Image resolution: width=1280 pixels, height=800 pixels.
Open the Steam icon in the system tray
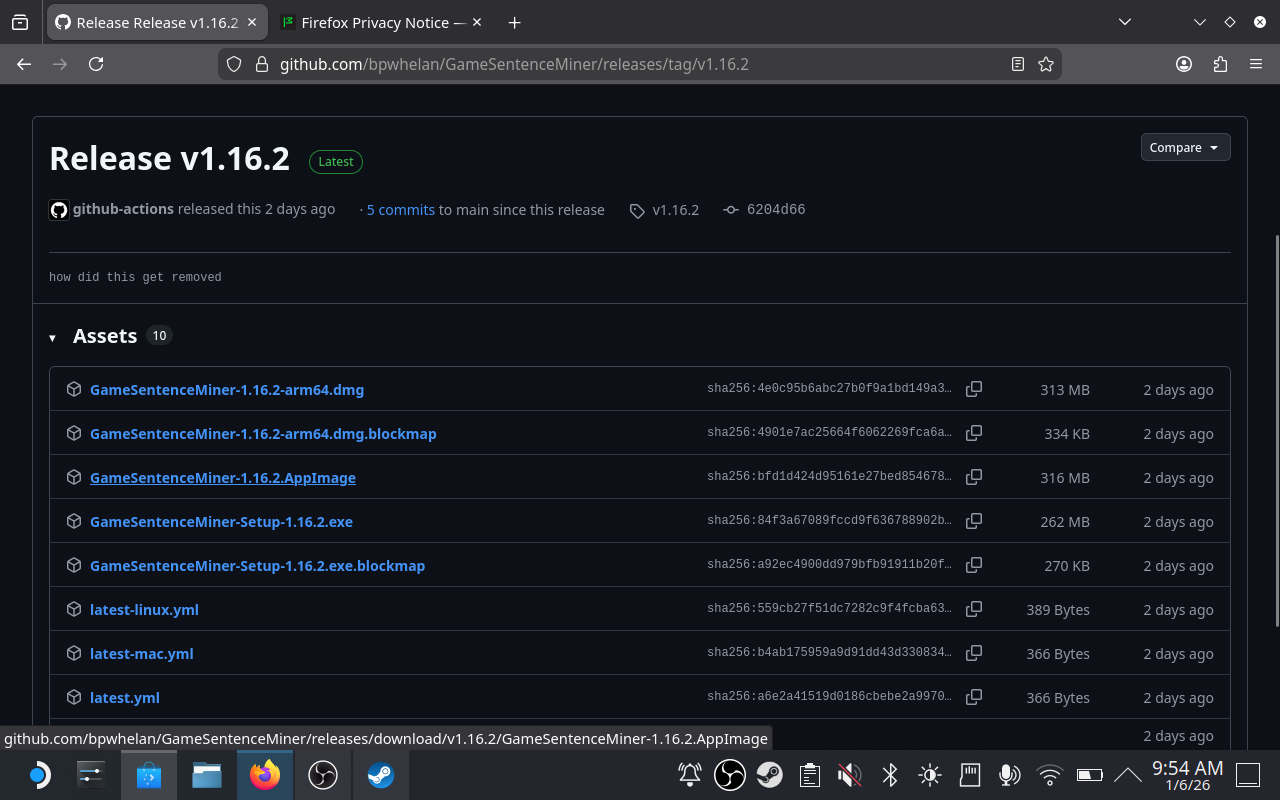pyautogui.click(x=769, y=775)
